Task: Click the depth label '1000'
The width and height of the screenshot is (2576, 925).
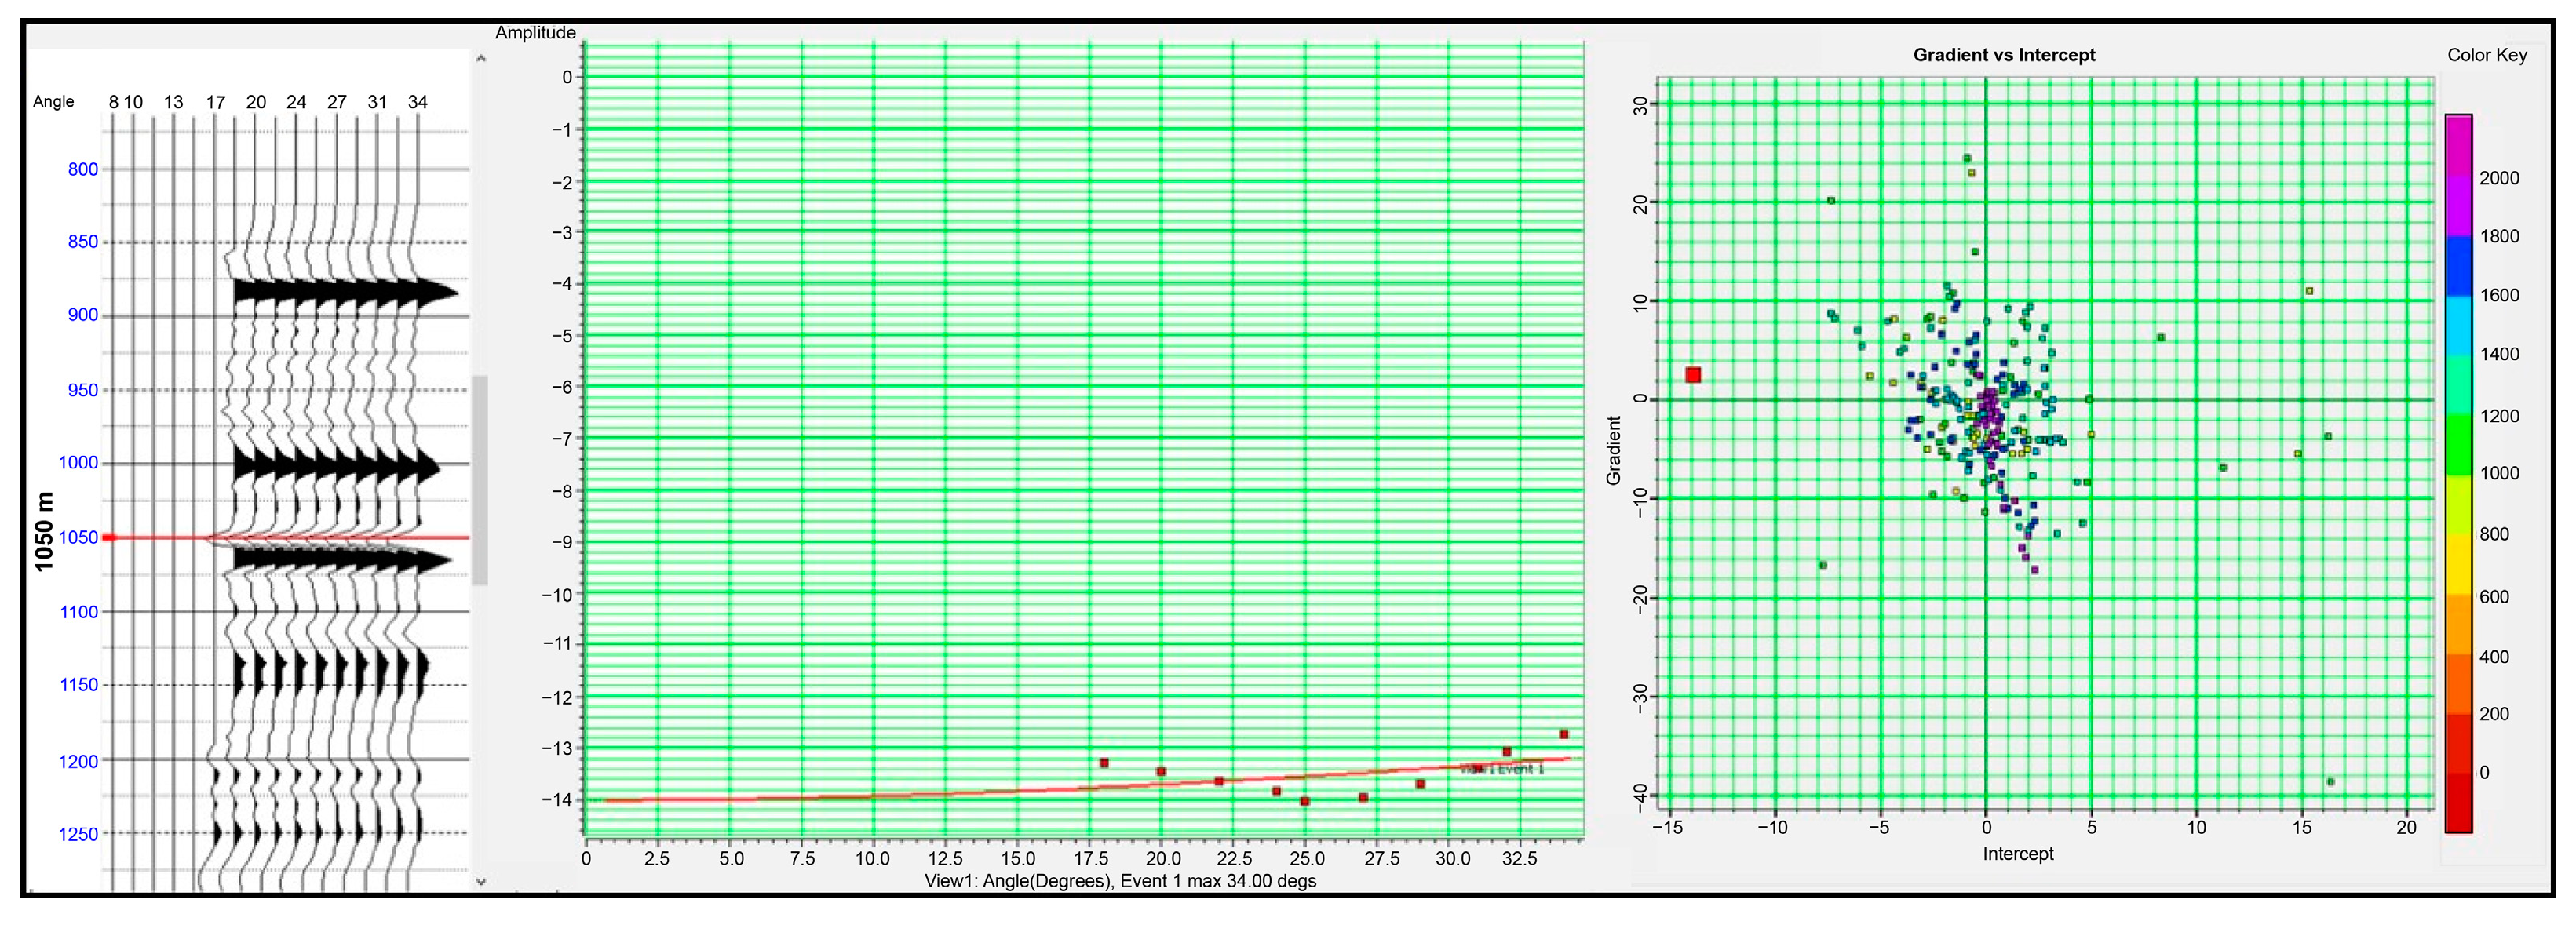Action: tap(78, 462)
